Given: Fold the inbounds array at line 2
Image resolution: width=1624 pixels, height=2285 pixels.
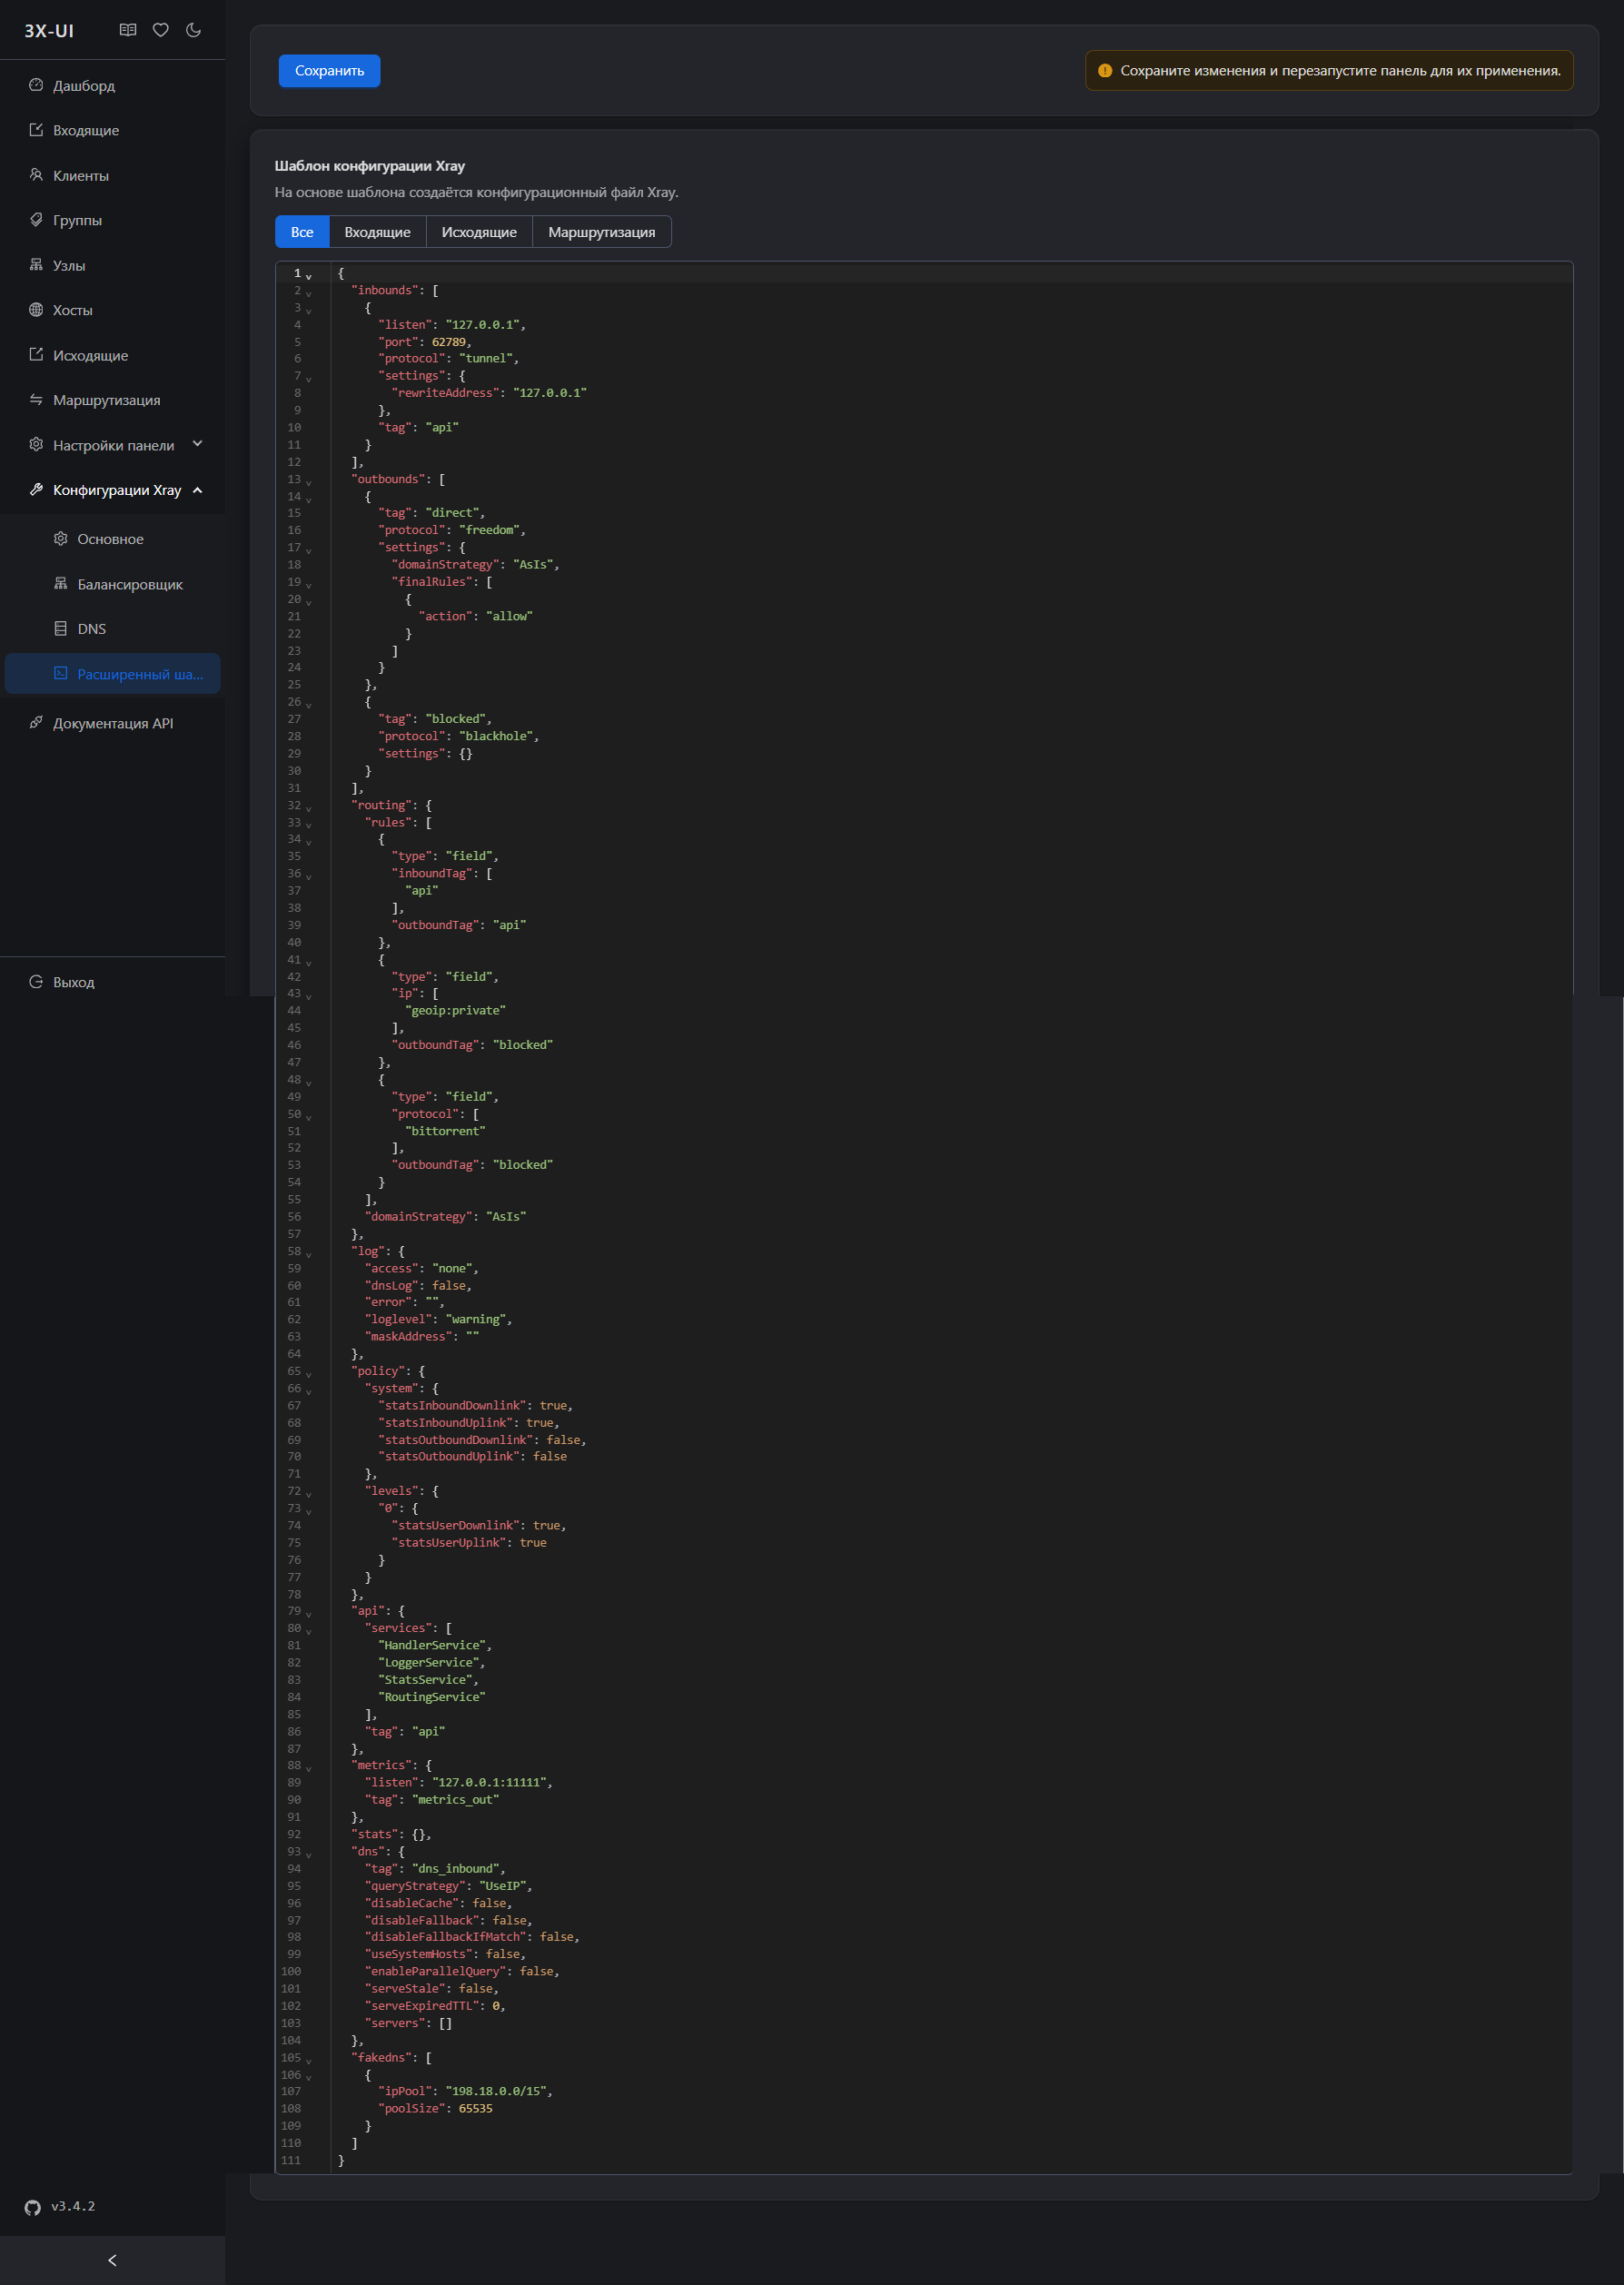Looking at the screenshot, I should (x=309, y=292).
